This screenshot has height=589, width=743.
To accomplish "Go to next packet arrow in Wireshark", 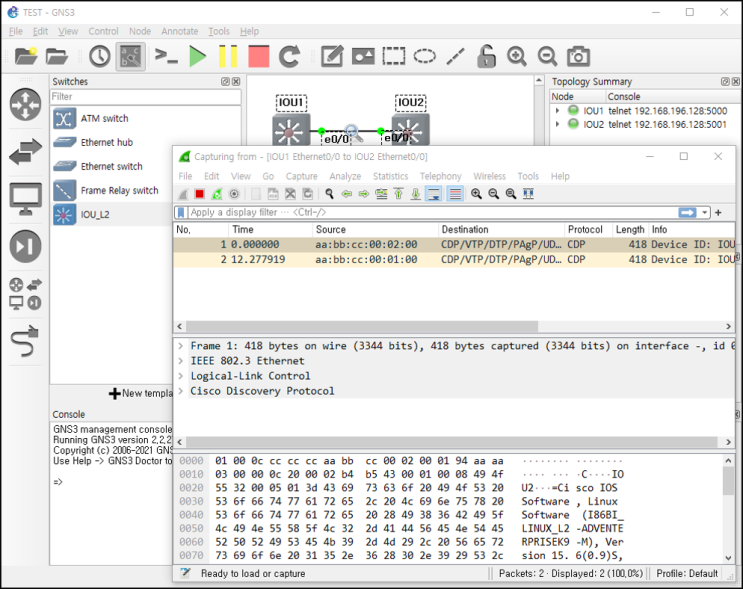I will [x=364, y=194].
